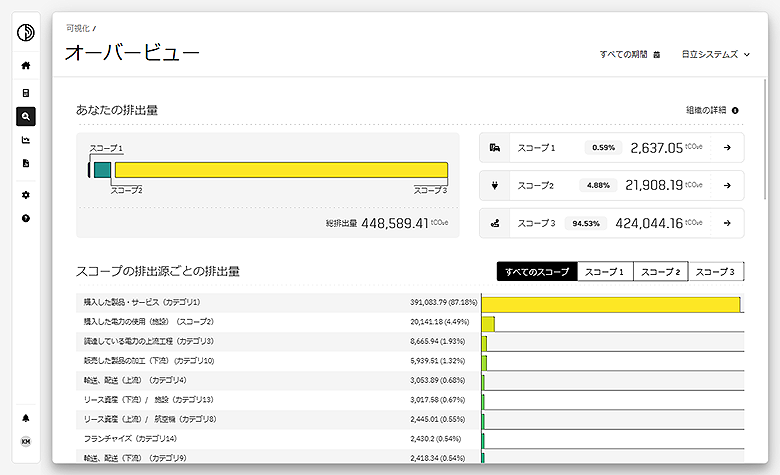Click the あなたの排出量 section heading
Viewport: 780px width, 475px height.
coord(117,110)
